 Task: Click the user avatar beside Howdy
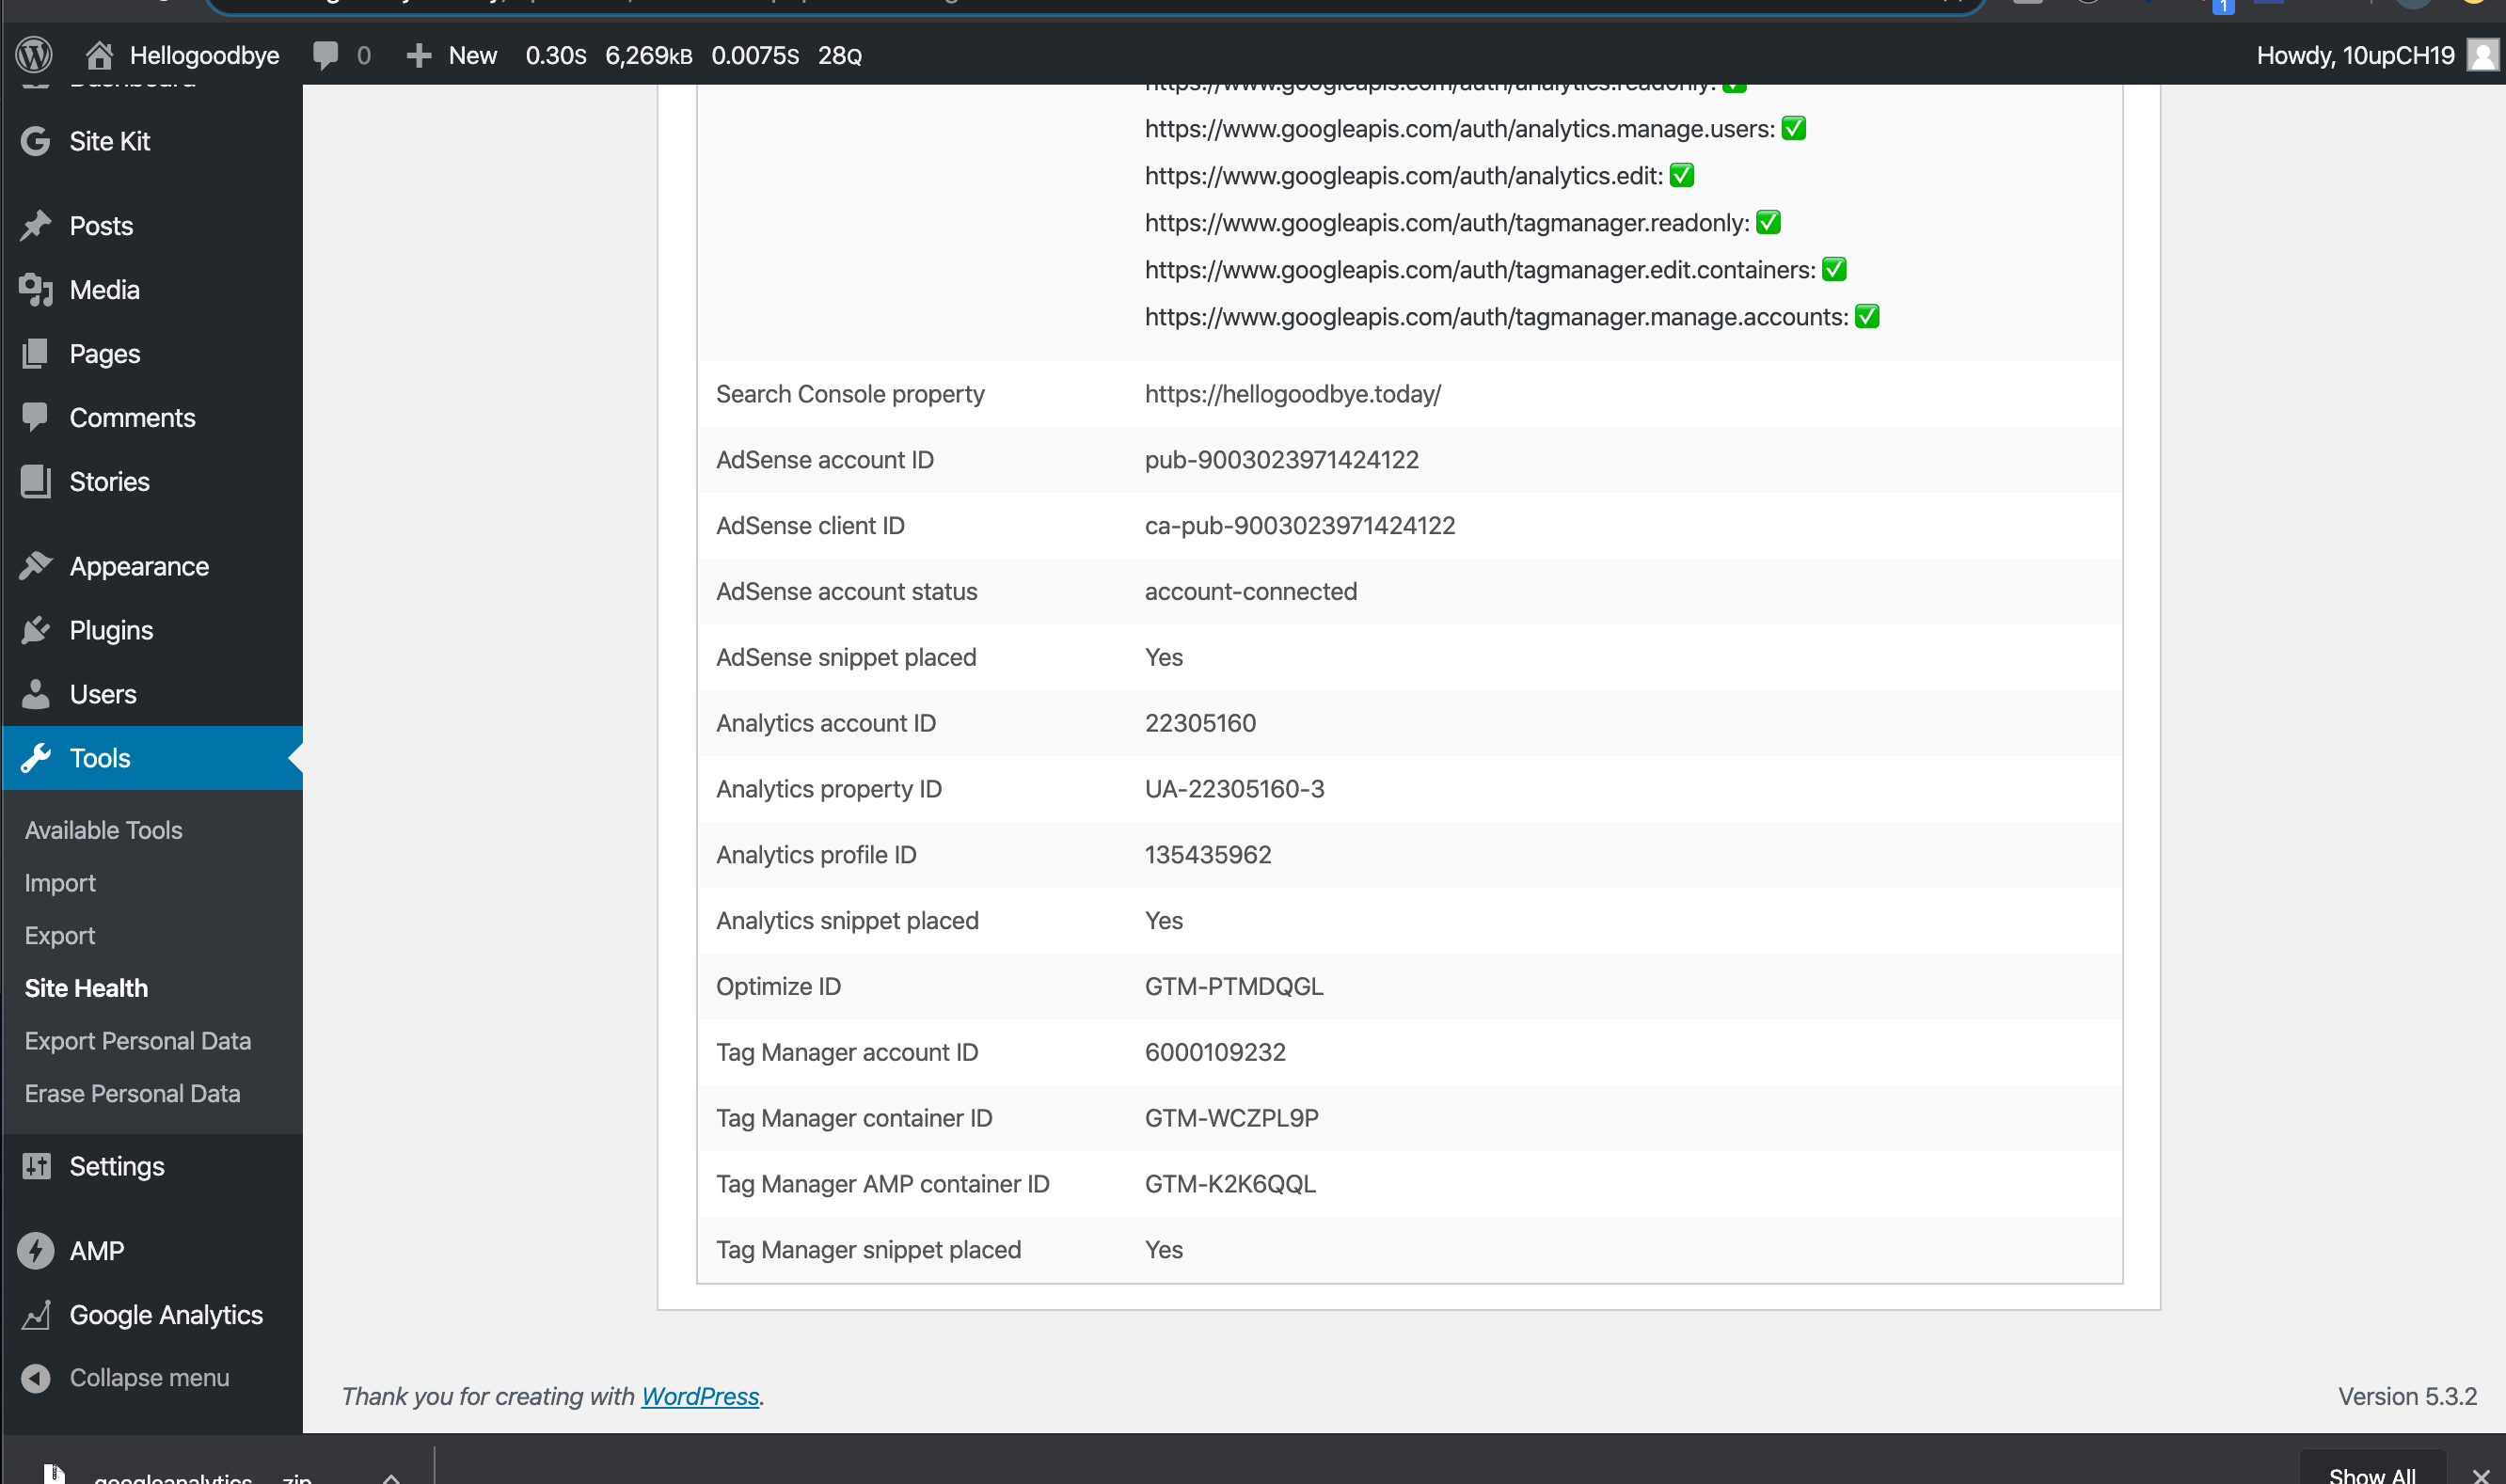pos(2482,55)
